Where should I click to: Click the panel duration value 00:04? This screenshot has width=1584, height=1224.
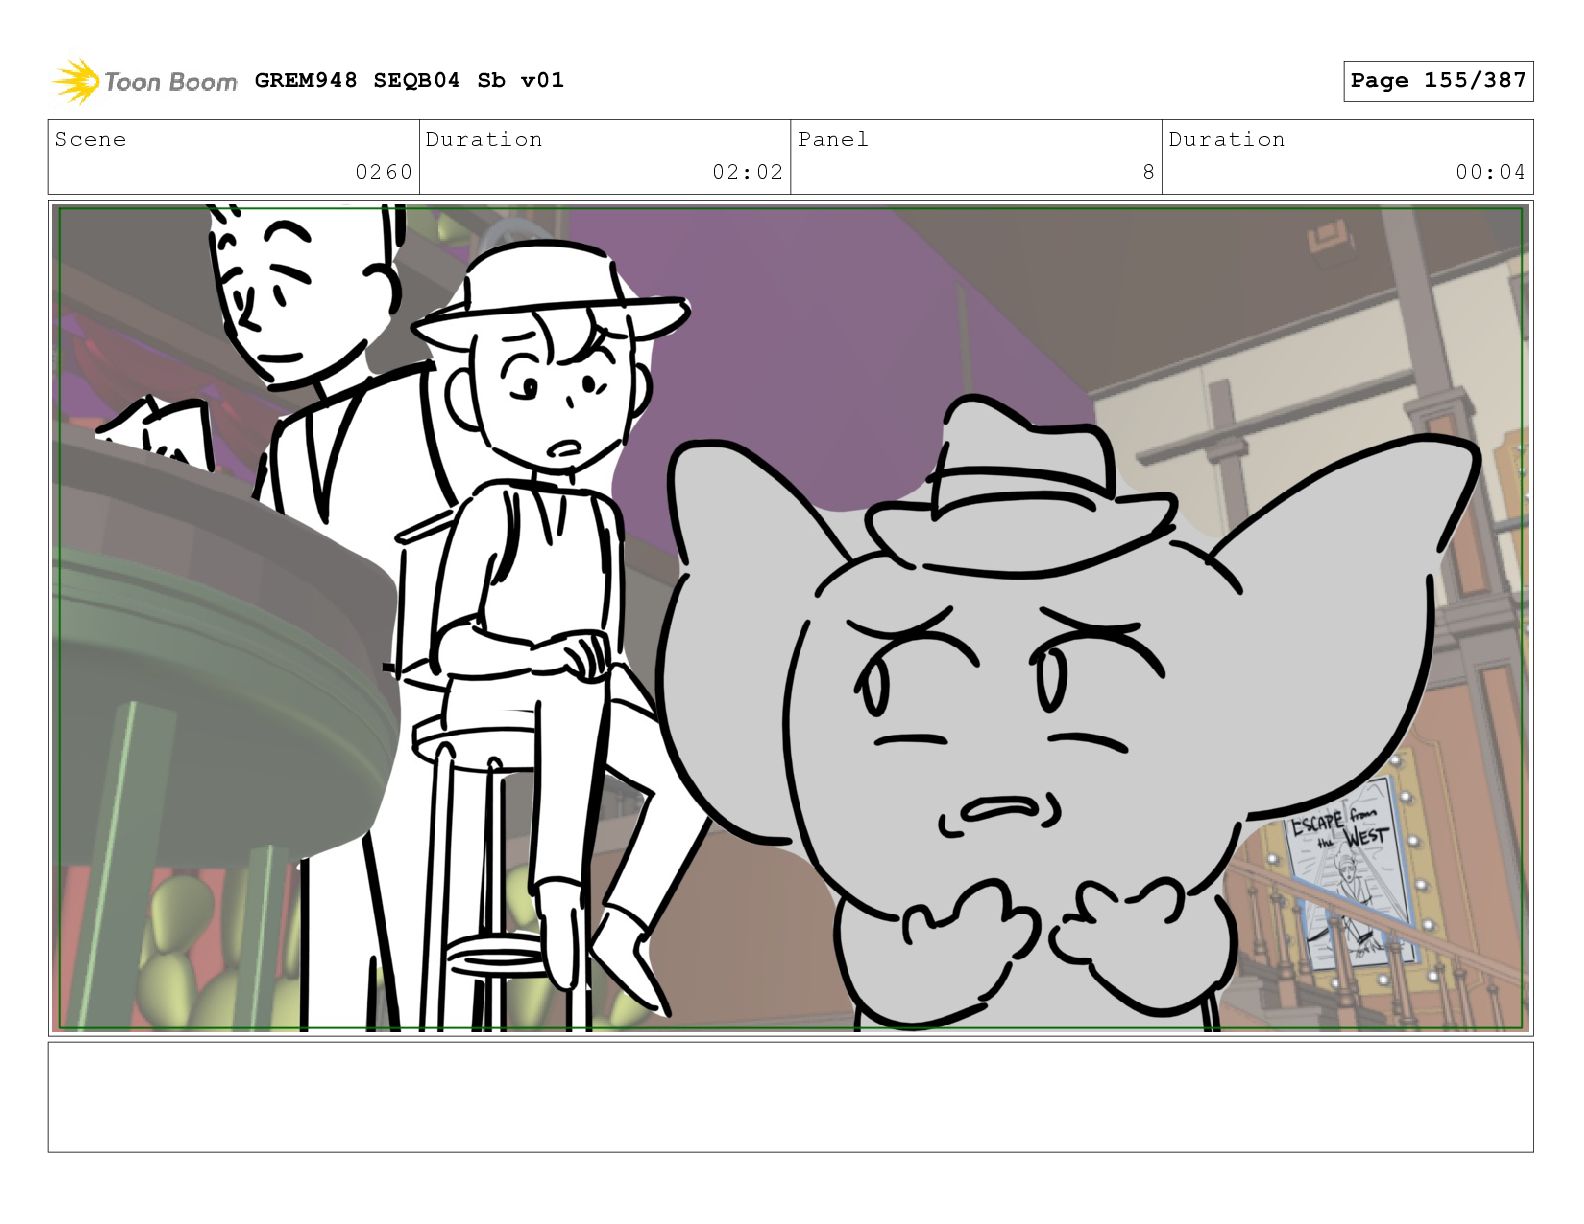1490,172
